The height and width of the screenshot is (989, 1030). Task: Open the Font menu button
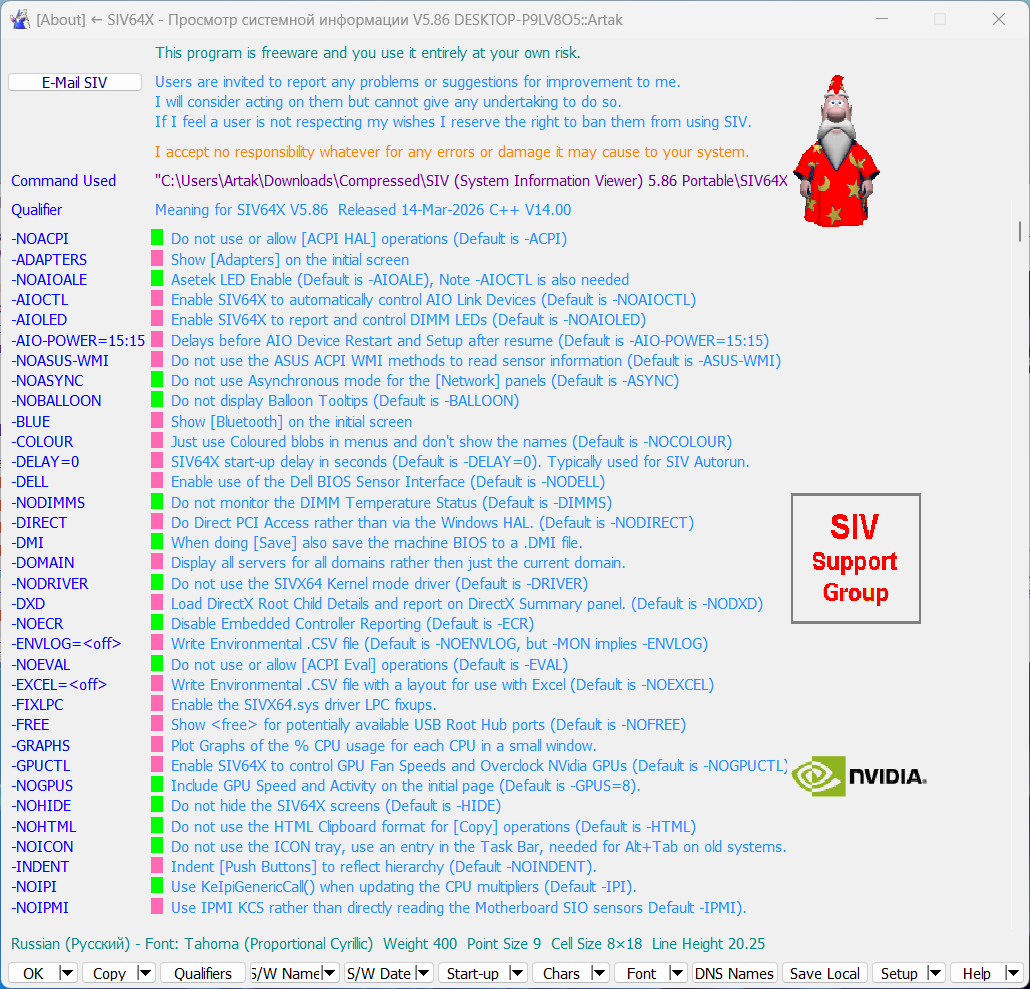[x=641, y=973]
